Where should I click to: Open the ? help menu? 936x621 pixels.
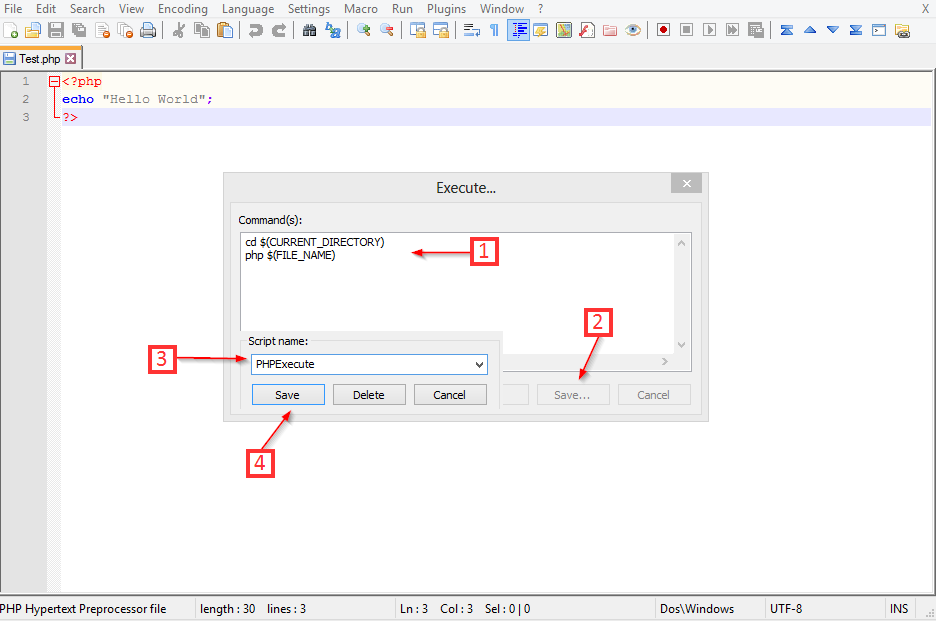pyautogui.click(x=540, y=9)
